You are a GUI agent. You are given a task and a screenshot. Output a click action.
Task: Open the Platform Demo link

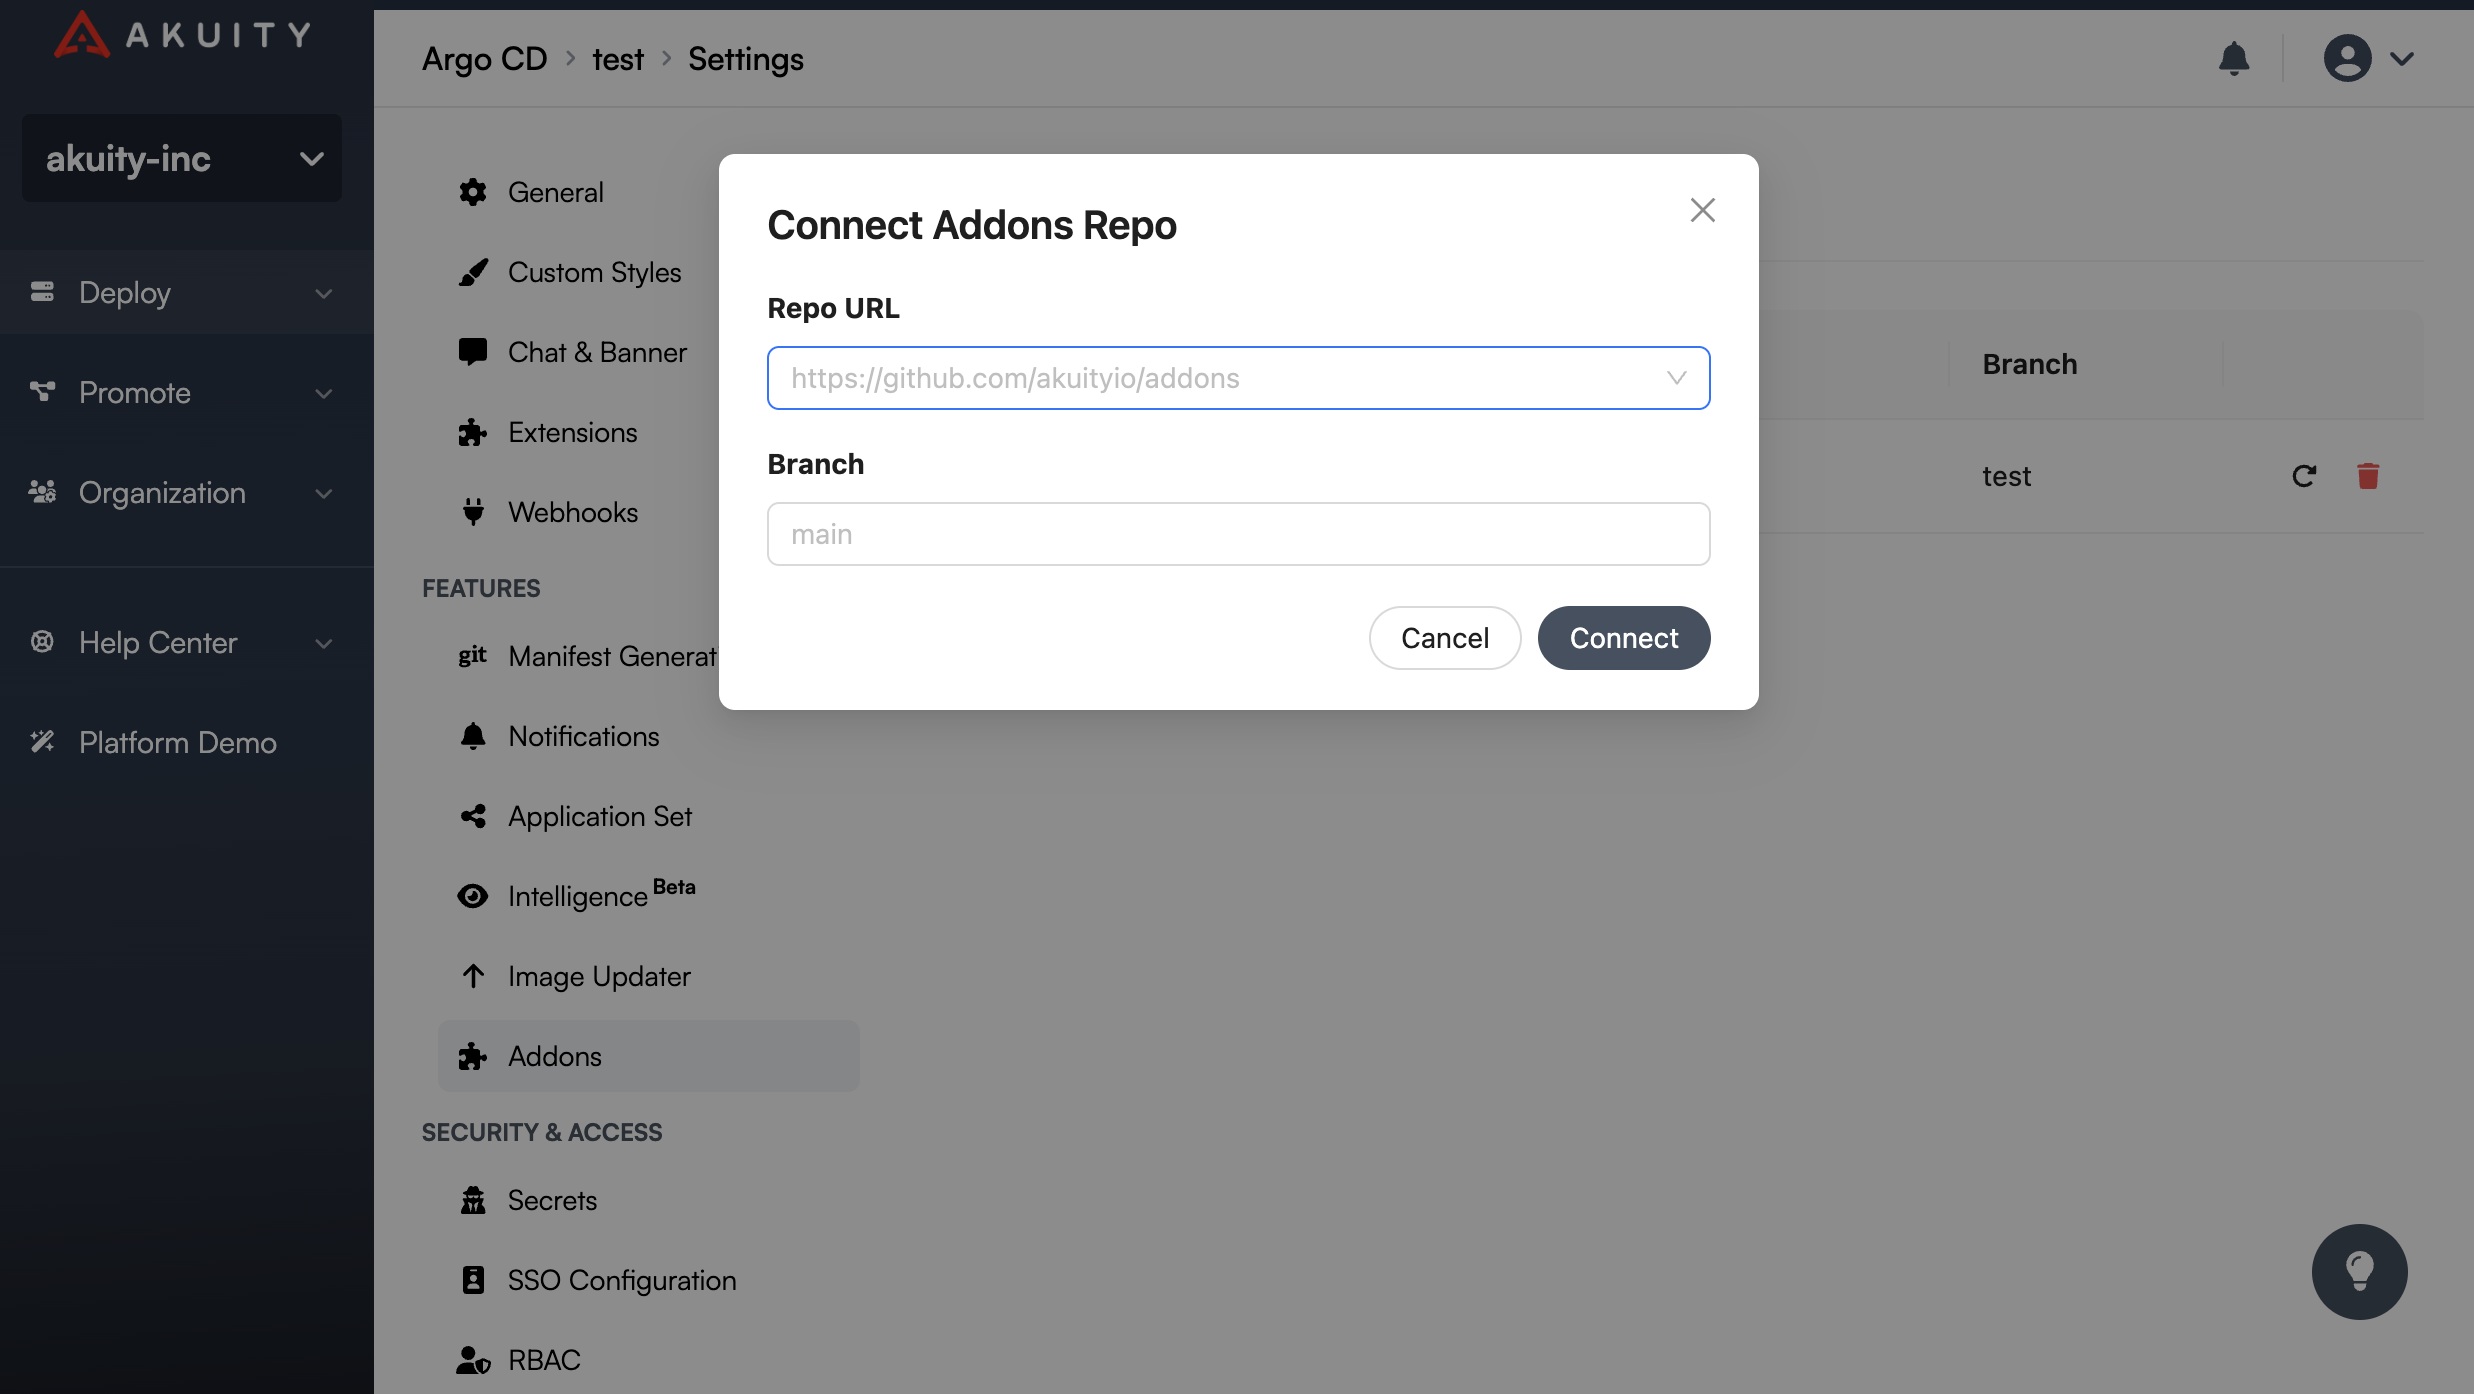(178, 742)
